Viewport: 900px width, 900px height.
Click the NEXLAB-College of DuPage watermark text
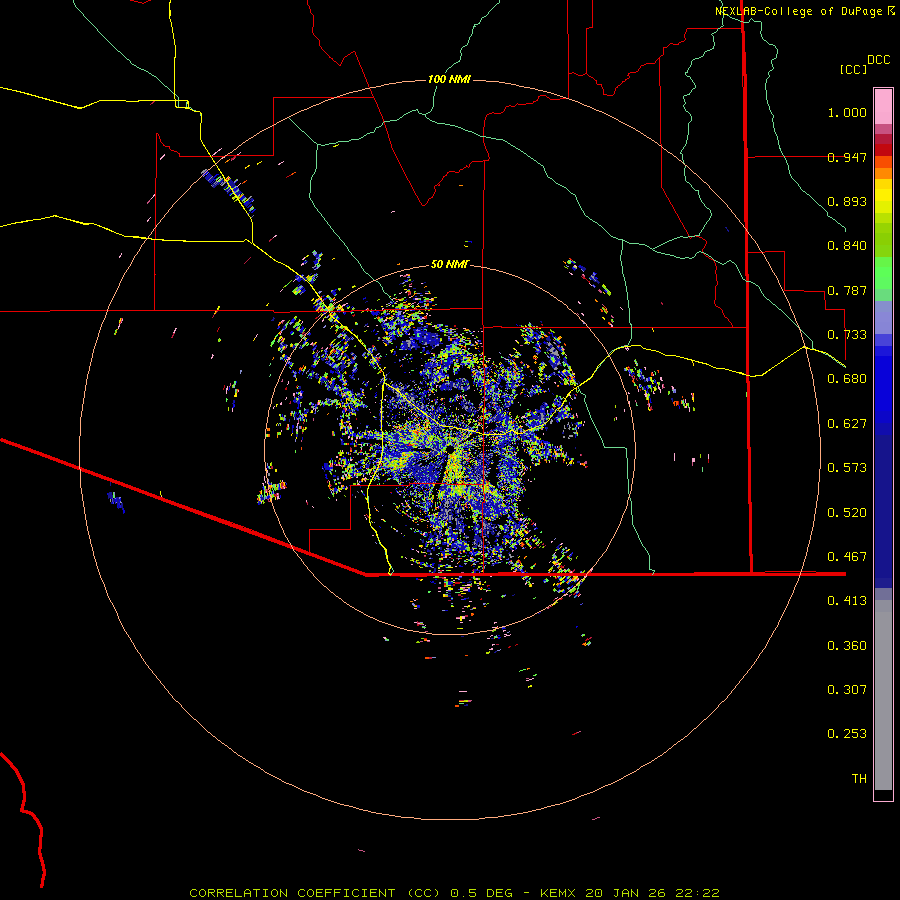(x=804, y=11)
